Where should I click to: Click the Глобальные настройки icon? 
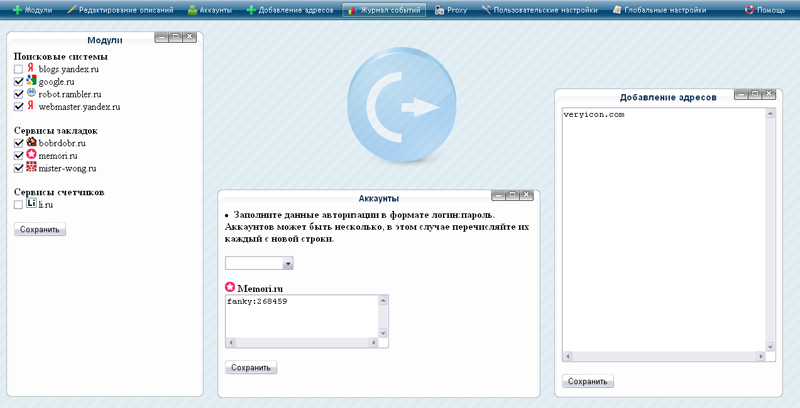coord(617,10)
